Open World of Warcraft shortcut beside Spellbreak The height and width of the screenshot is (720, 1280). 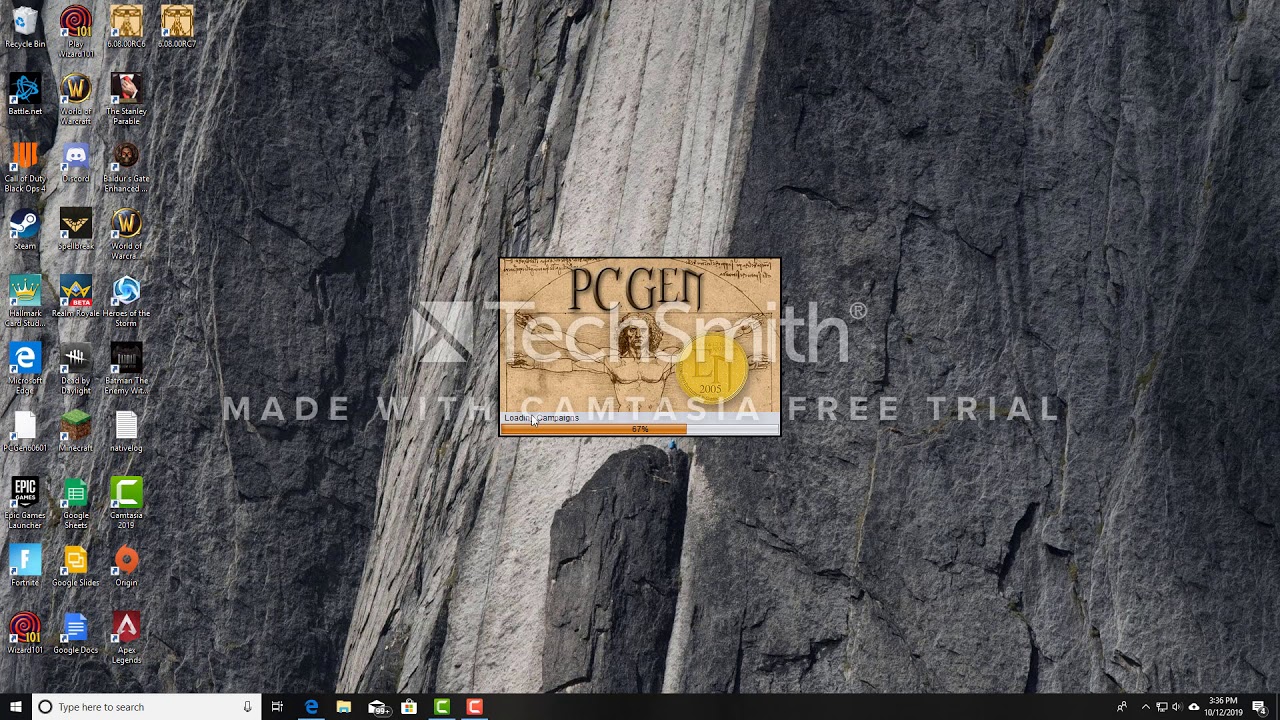[x=126, y=234]
